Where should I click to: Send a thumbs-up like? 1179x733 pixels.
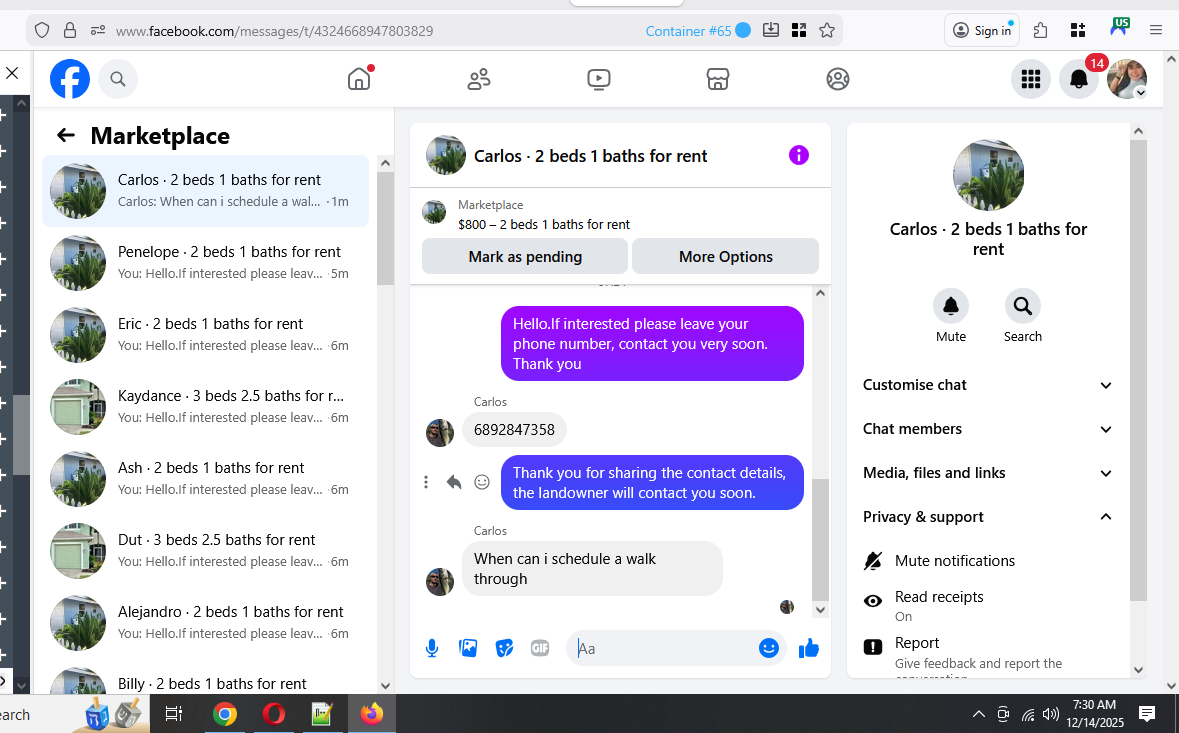809,648
